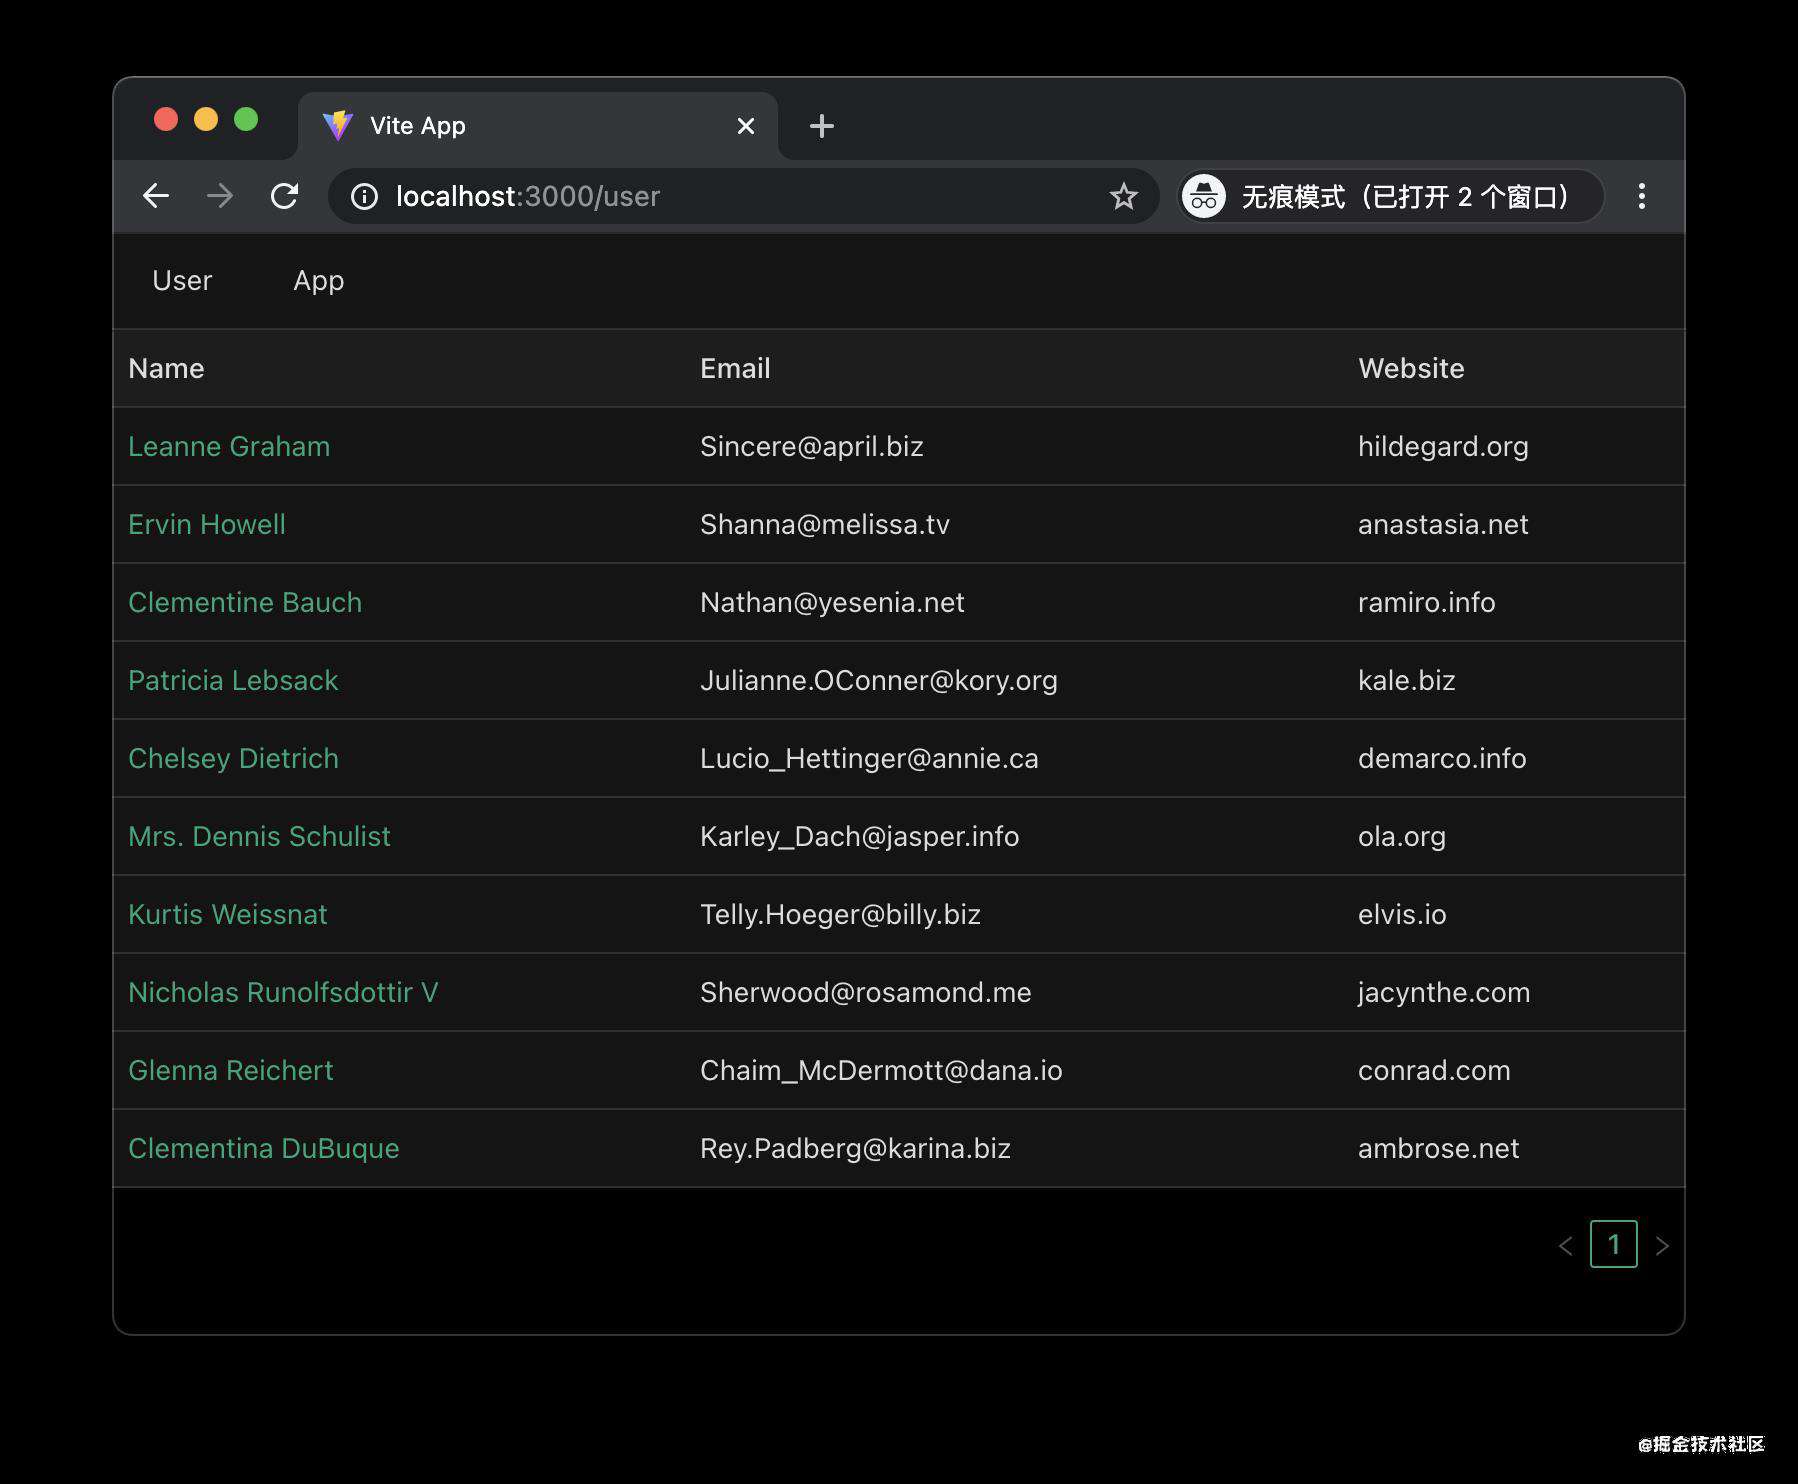Click email Telly.Hoeger@billy.biz
The width and height of the screenshot is (1798, 1484).
840,915
